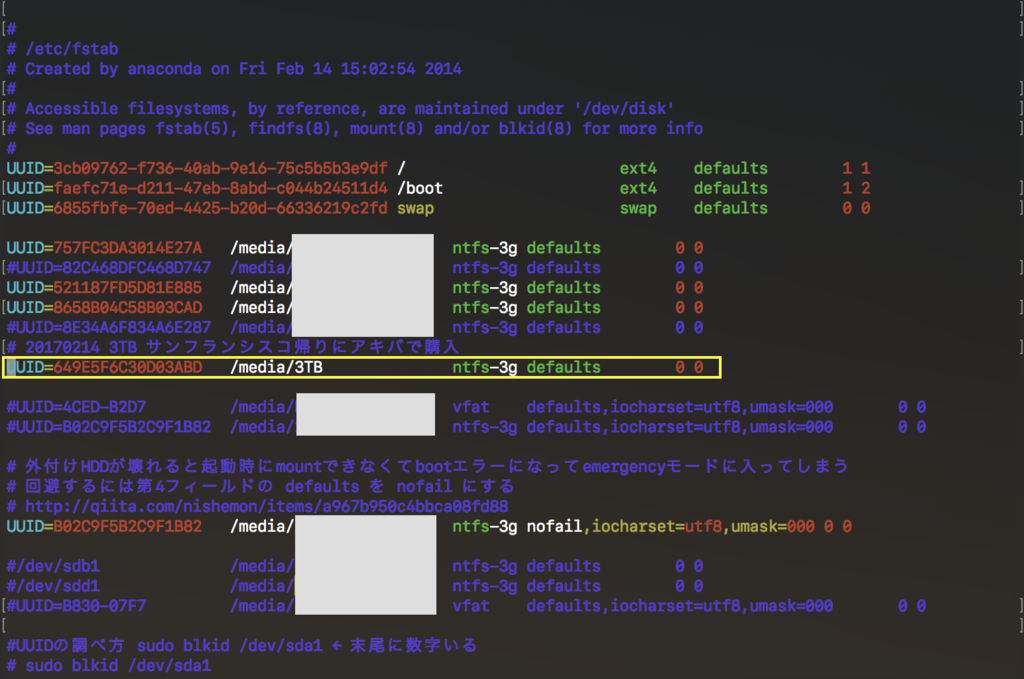Viewport: 1024px width, 679px height.
Task: Click the 'emergency' Japanese comment about external HDD
Action: click(x=427, y=466)
